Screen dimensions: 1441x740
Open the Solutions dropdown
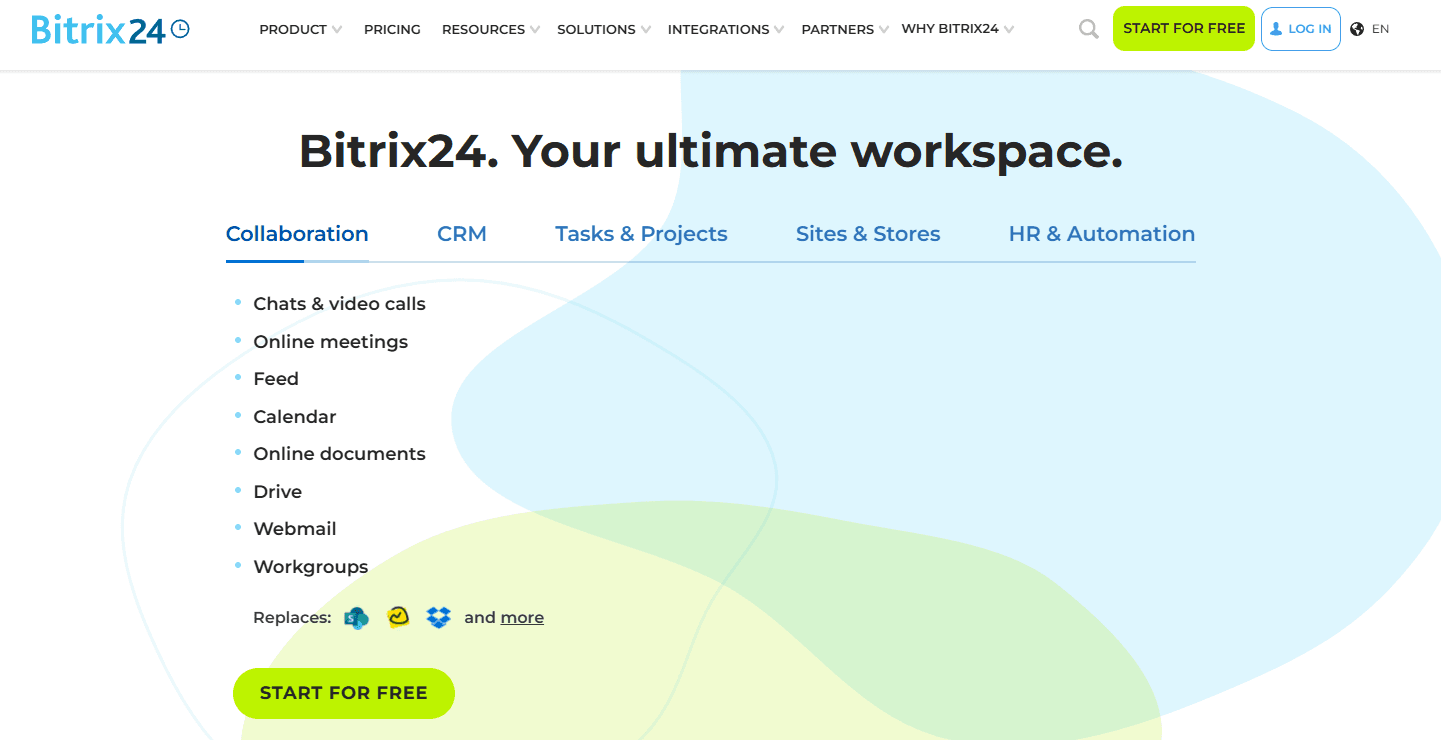[604, 30]
